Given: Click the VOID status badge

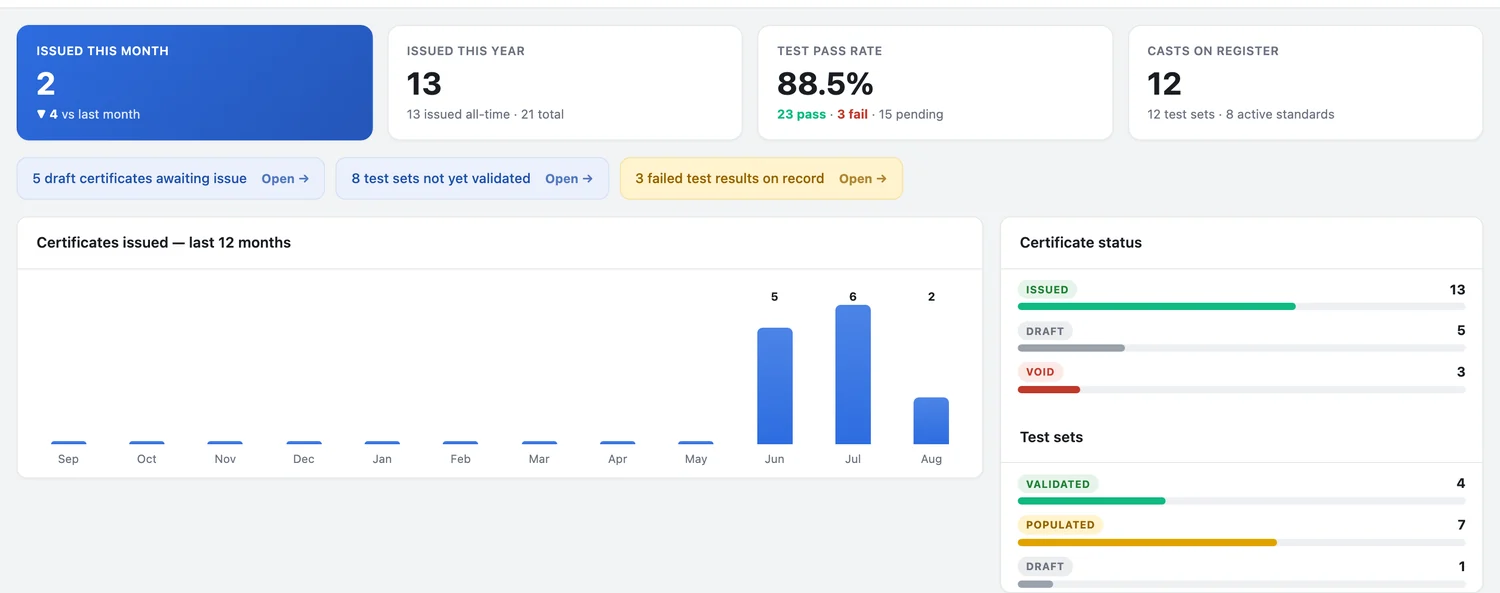Looking at the screenshot, I should pyautogui.click(x=1040, y=372).
